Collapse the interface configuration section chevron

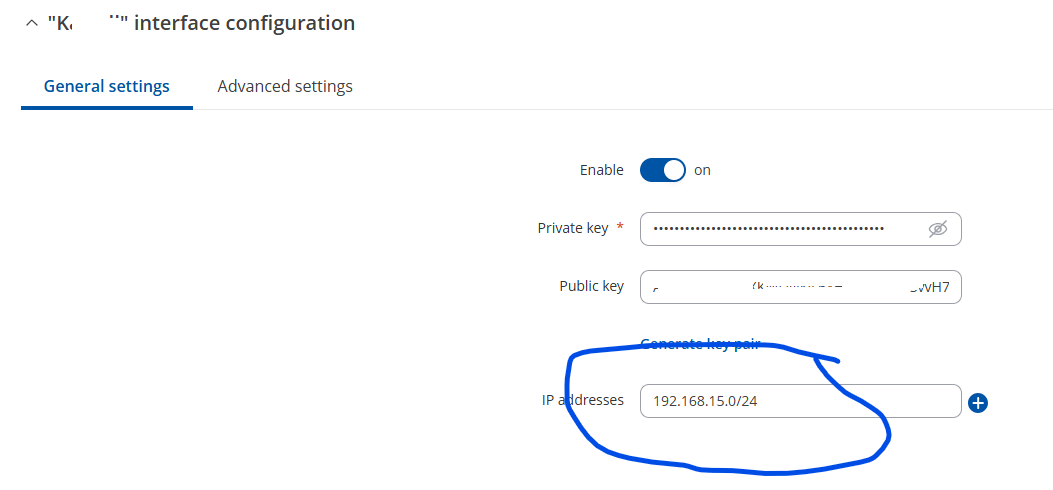32,23
